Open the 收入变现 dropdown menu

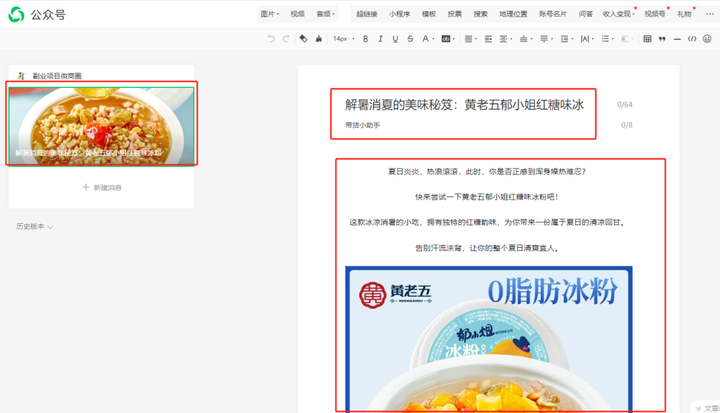pos(619,14)
